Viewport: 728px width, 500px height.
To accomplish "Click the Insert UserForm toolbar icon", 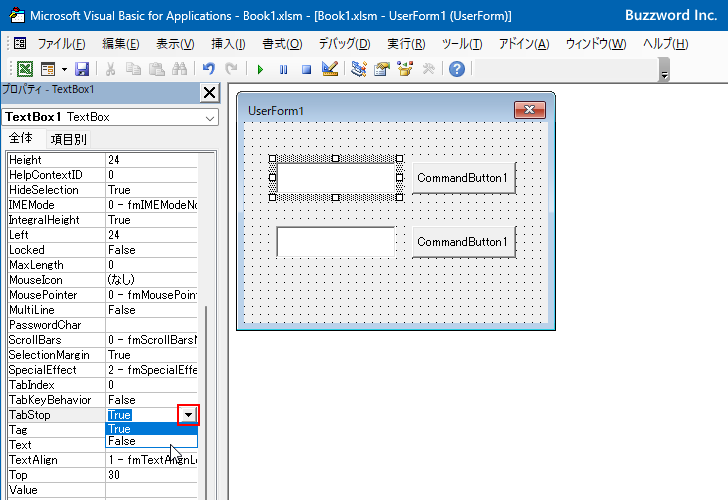I will 48,69.
